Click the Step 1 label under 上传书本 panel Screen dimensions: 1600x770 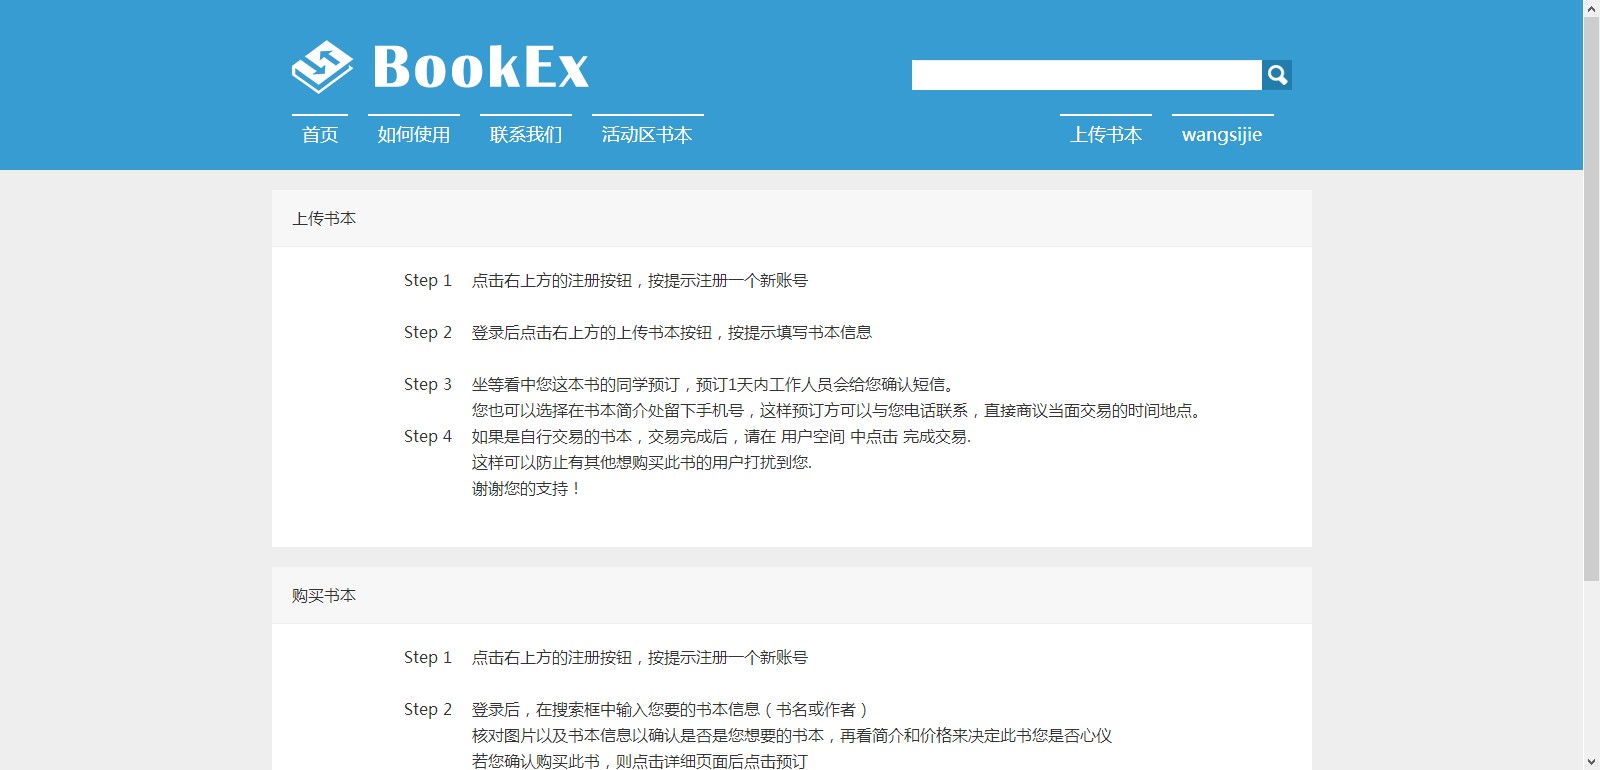click(428, 281)
